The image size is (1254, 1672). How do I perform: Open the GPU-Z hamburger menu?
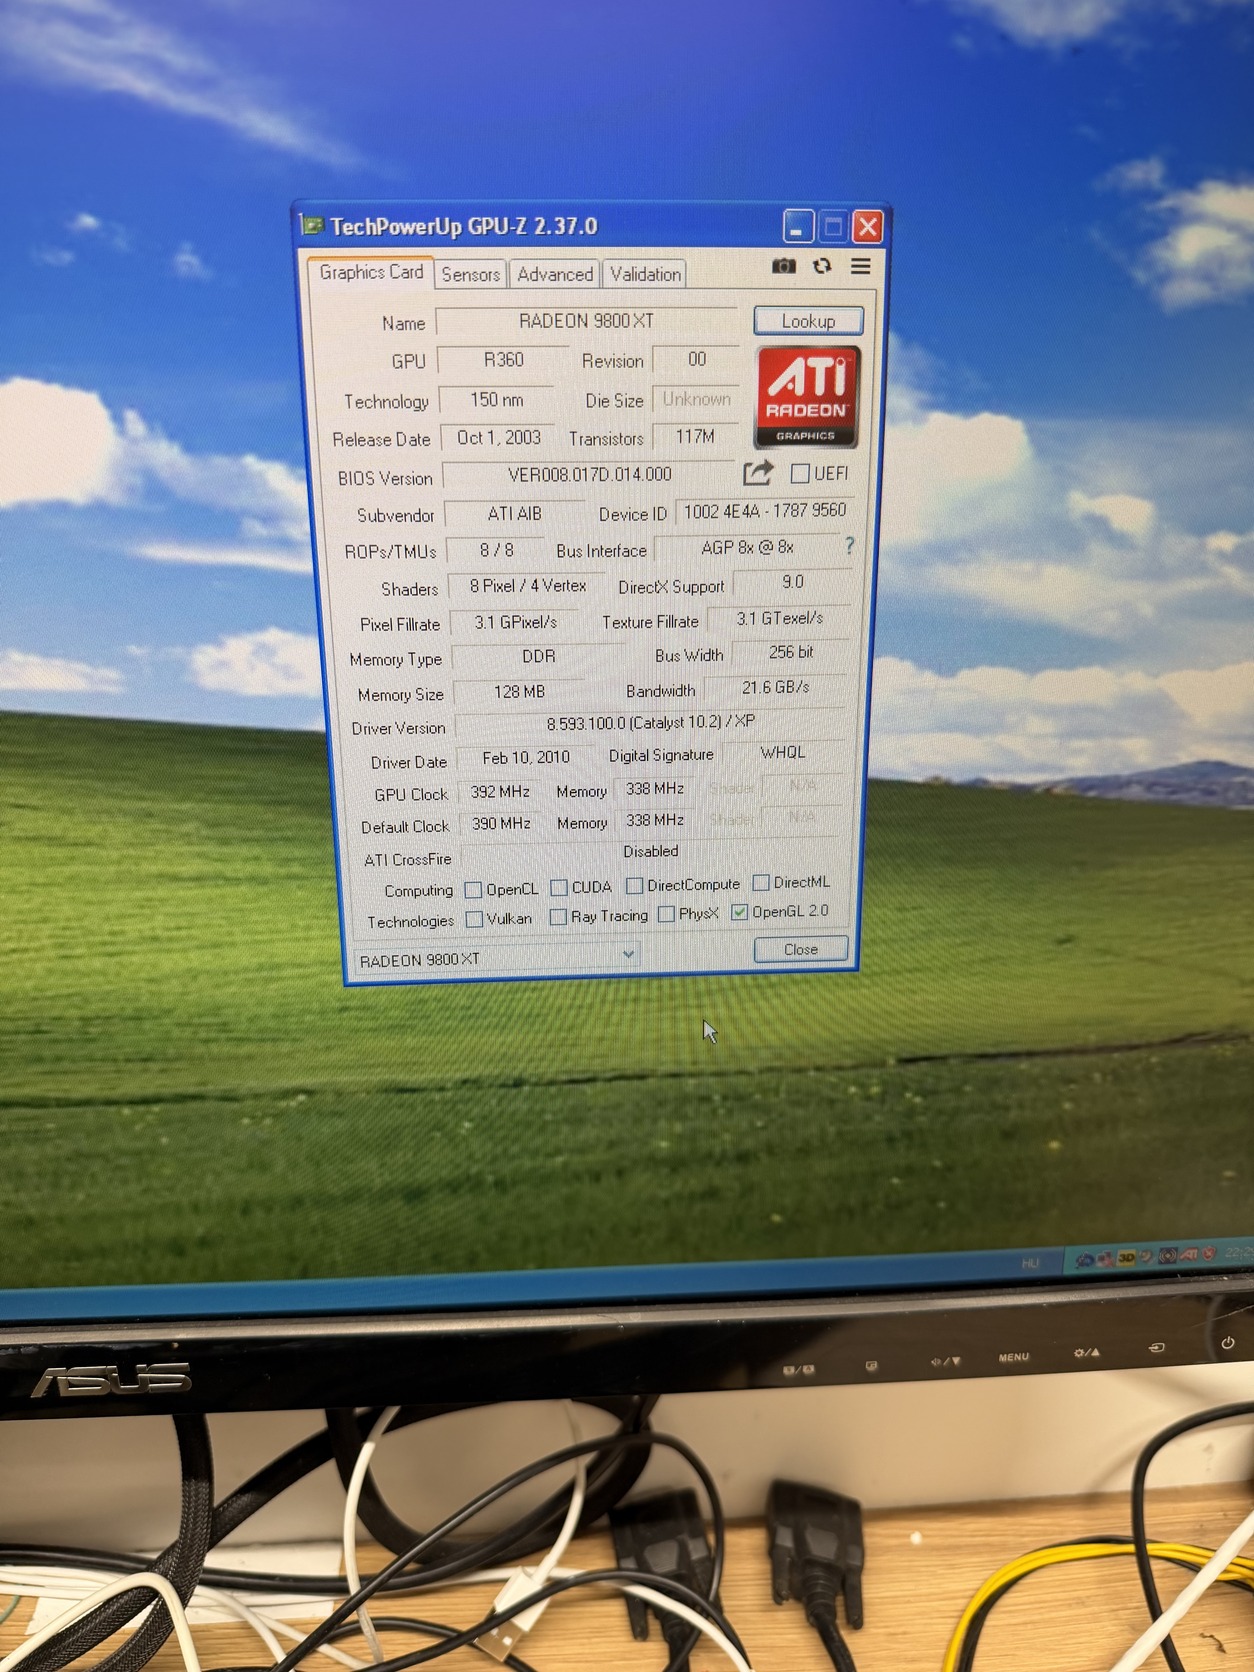(x=860, y=266)
